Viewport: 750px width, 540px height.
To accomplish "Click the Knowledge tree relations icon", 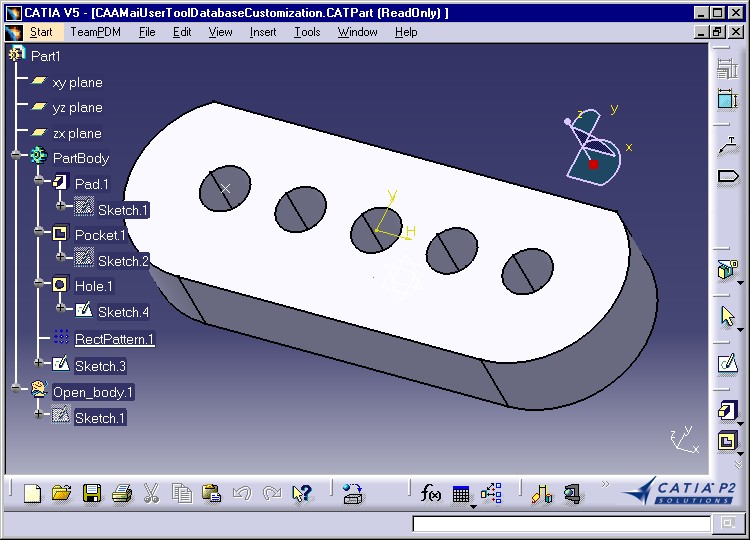I will click(x=491, y=493).
